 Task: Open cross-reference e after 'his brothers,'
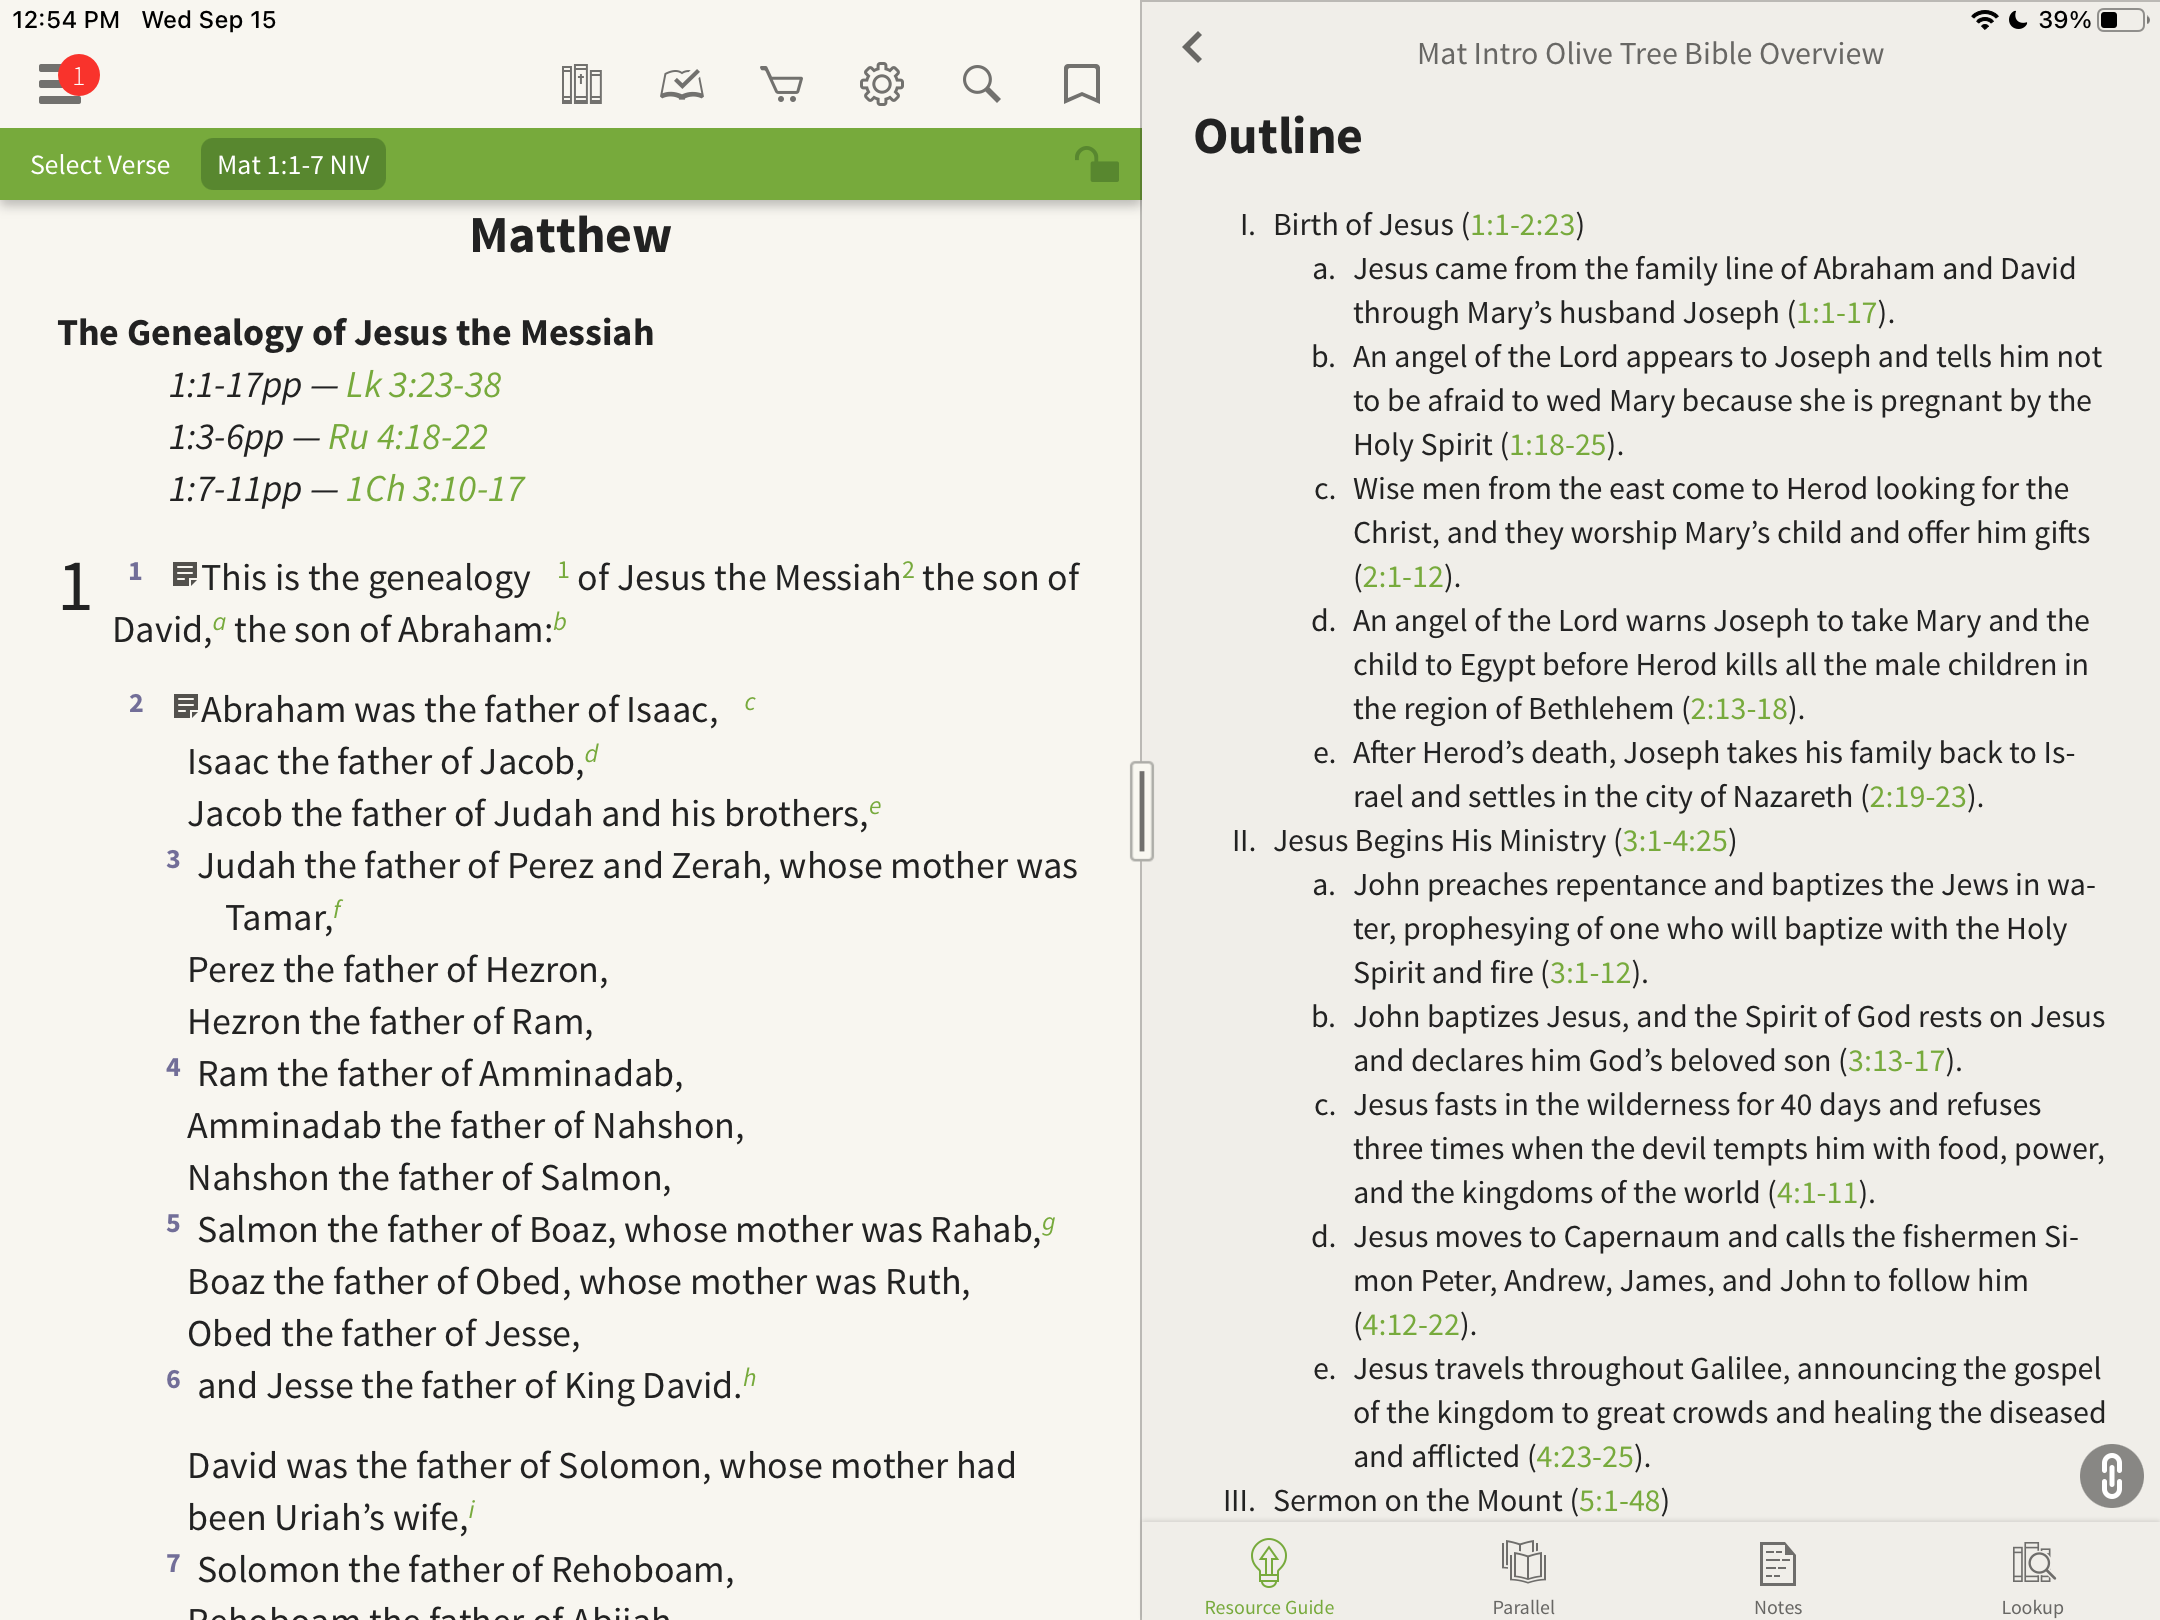click(x=875, y=807)
